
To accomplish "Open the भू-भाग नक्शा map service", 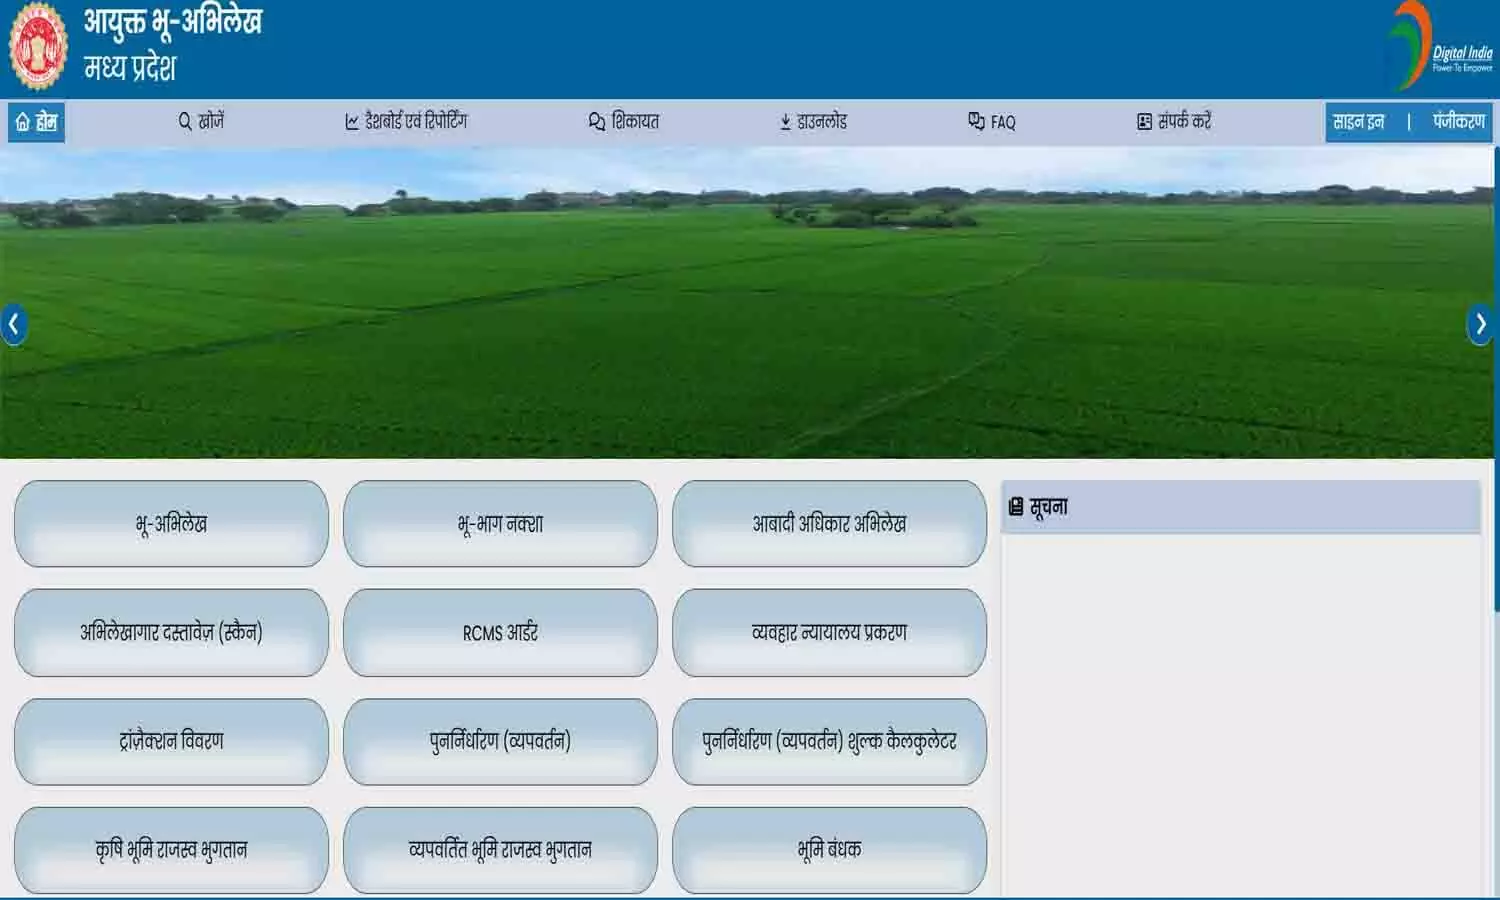I will (x=500, y=523).
